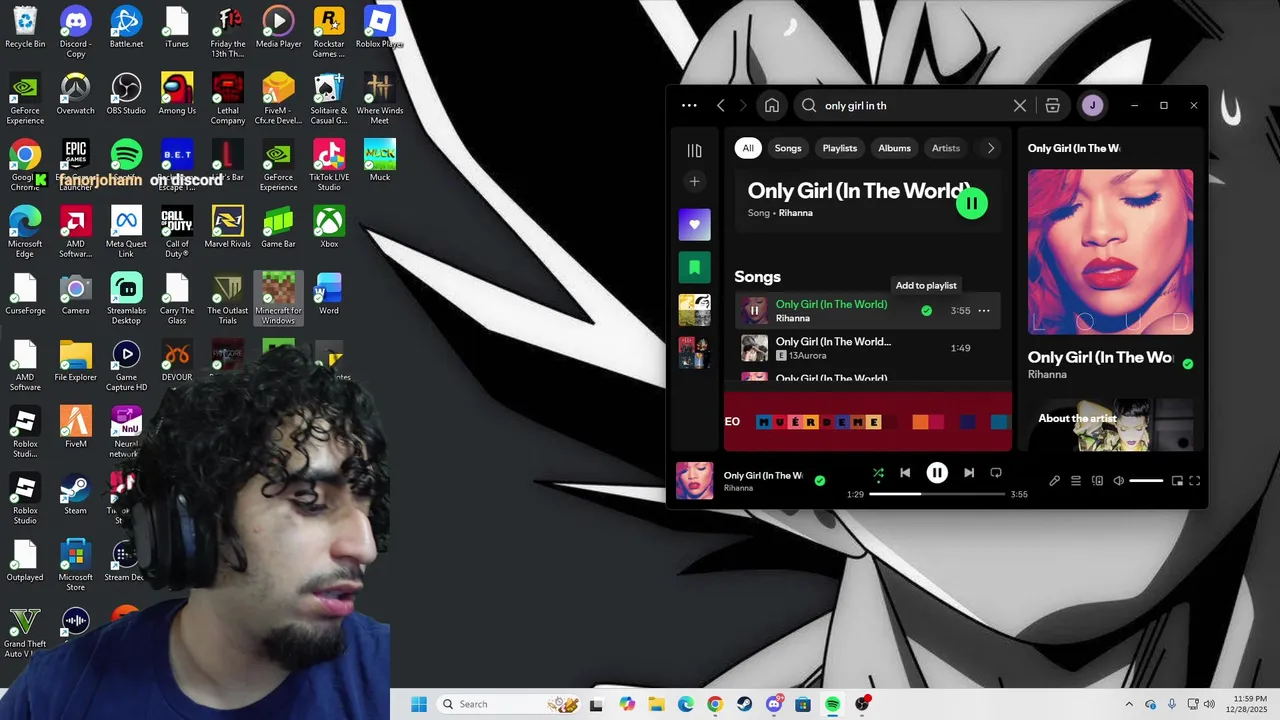
Task: Select the Marvel Rivals desktop icon
Action: pyautogui.click(x=227, y=228)
